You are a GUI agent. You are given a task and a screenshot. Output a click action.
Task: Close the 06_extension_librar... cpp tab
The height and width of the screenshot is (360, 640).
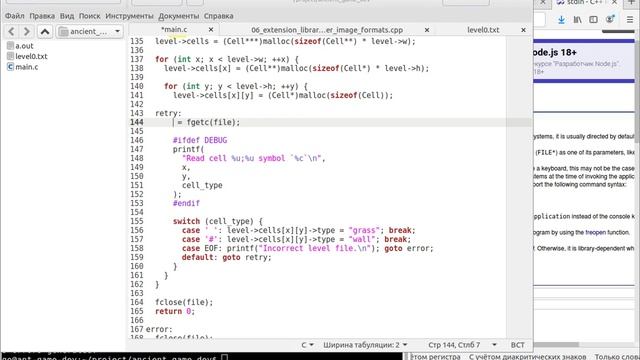[427, 30]
